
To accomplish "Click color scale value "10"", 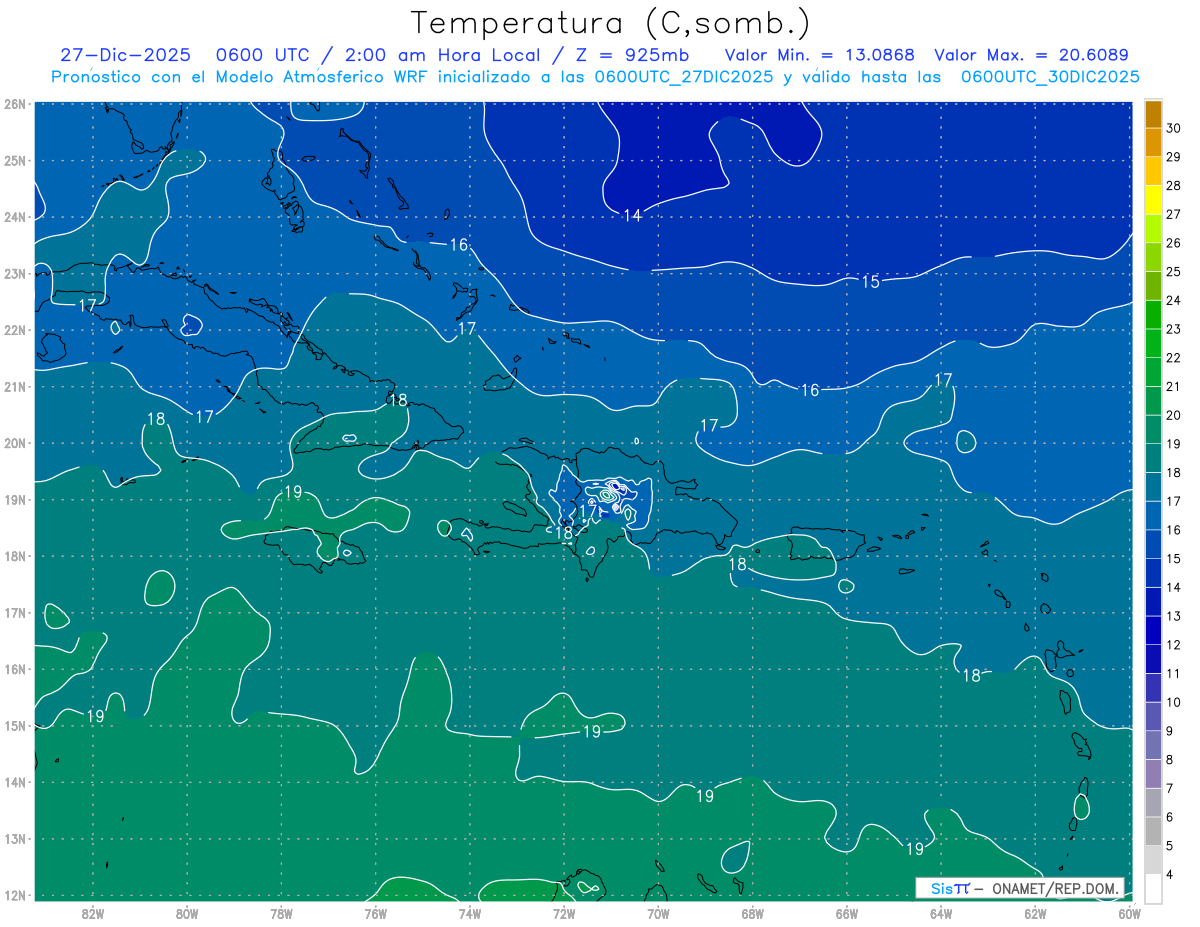I will point(1173,703).
